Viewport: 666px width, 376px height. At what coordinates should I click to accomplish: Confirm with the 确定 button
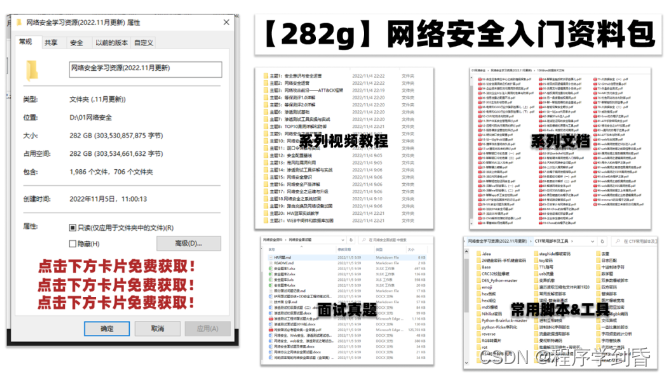click(x=107, y=328)
